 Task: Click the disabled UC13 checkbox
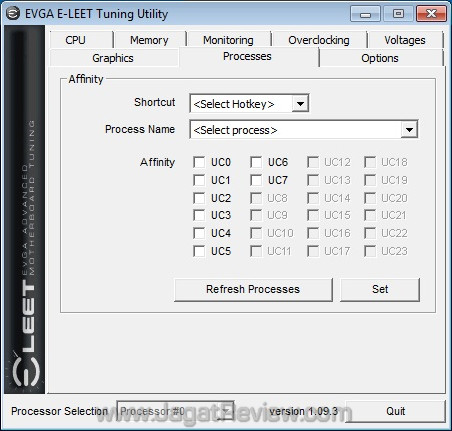(313, 180)
